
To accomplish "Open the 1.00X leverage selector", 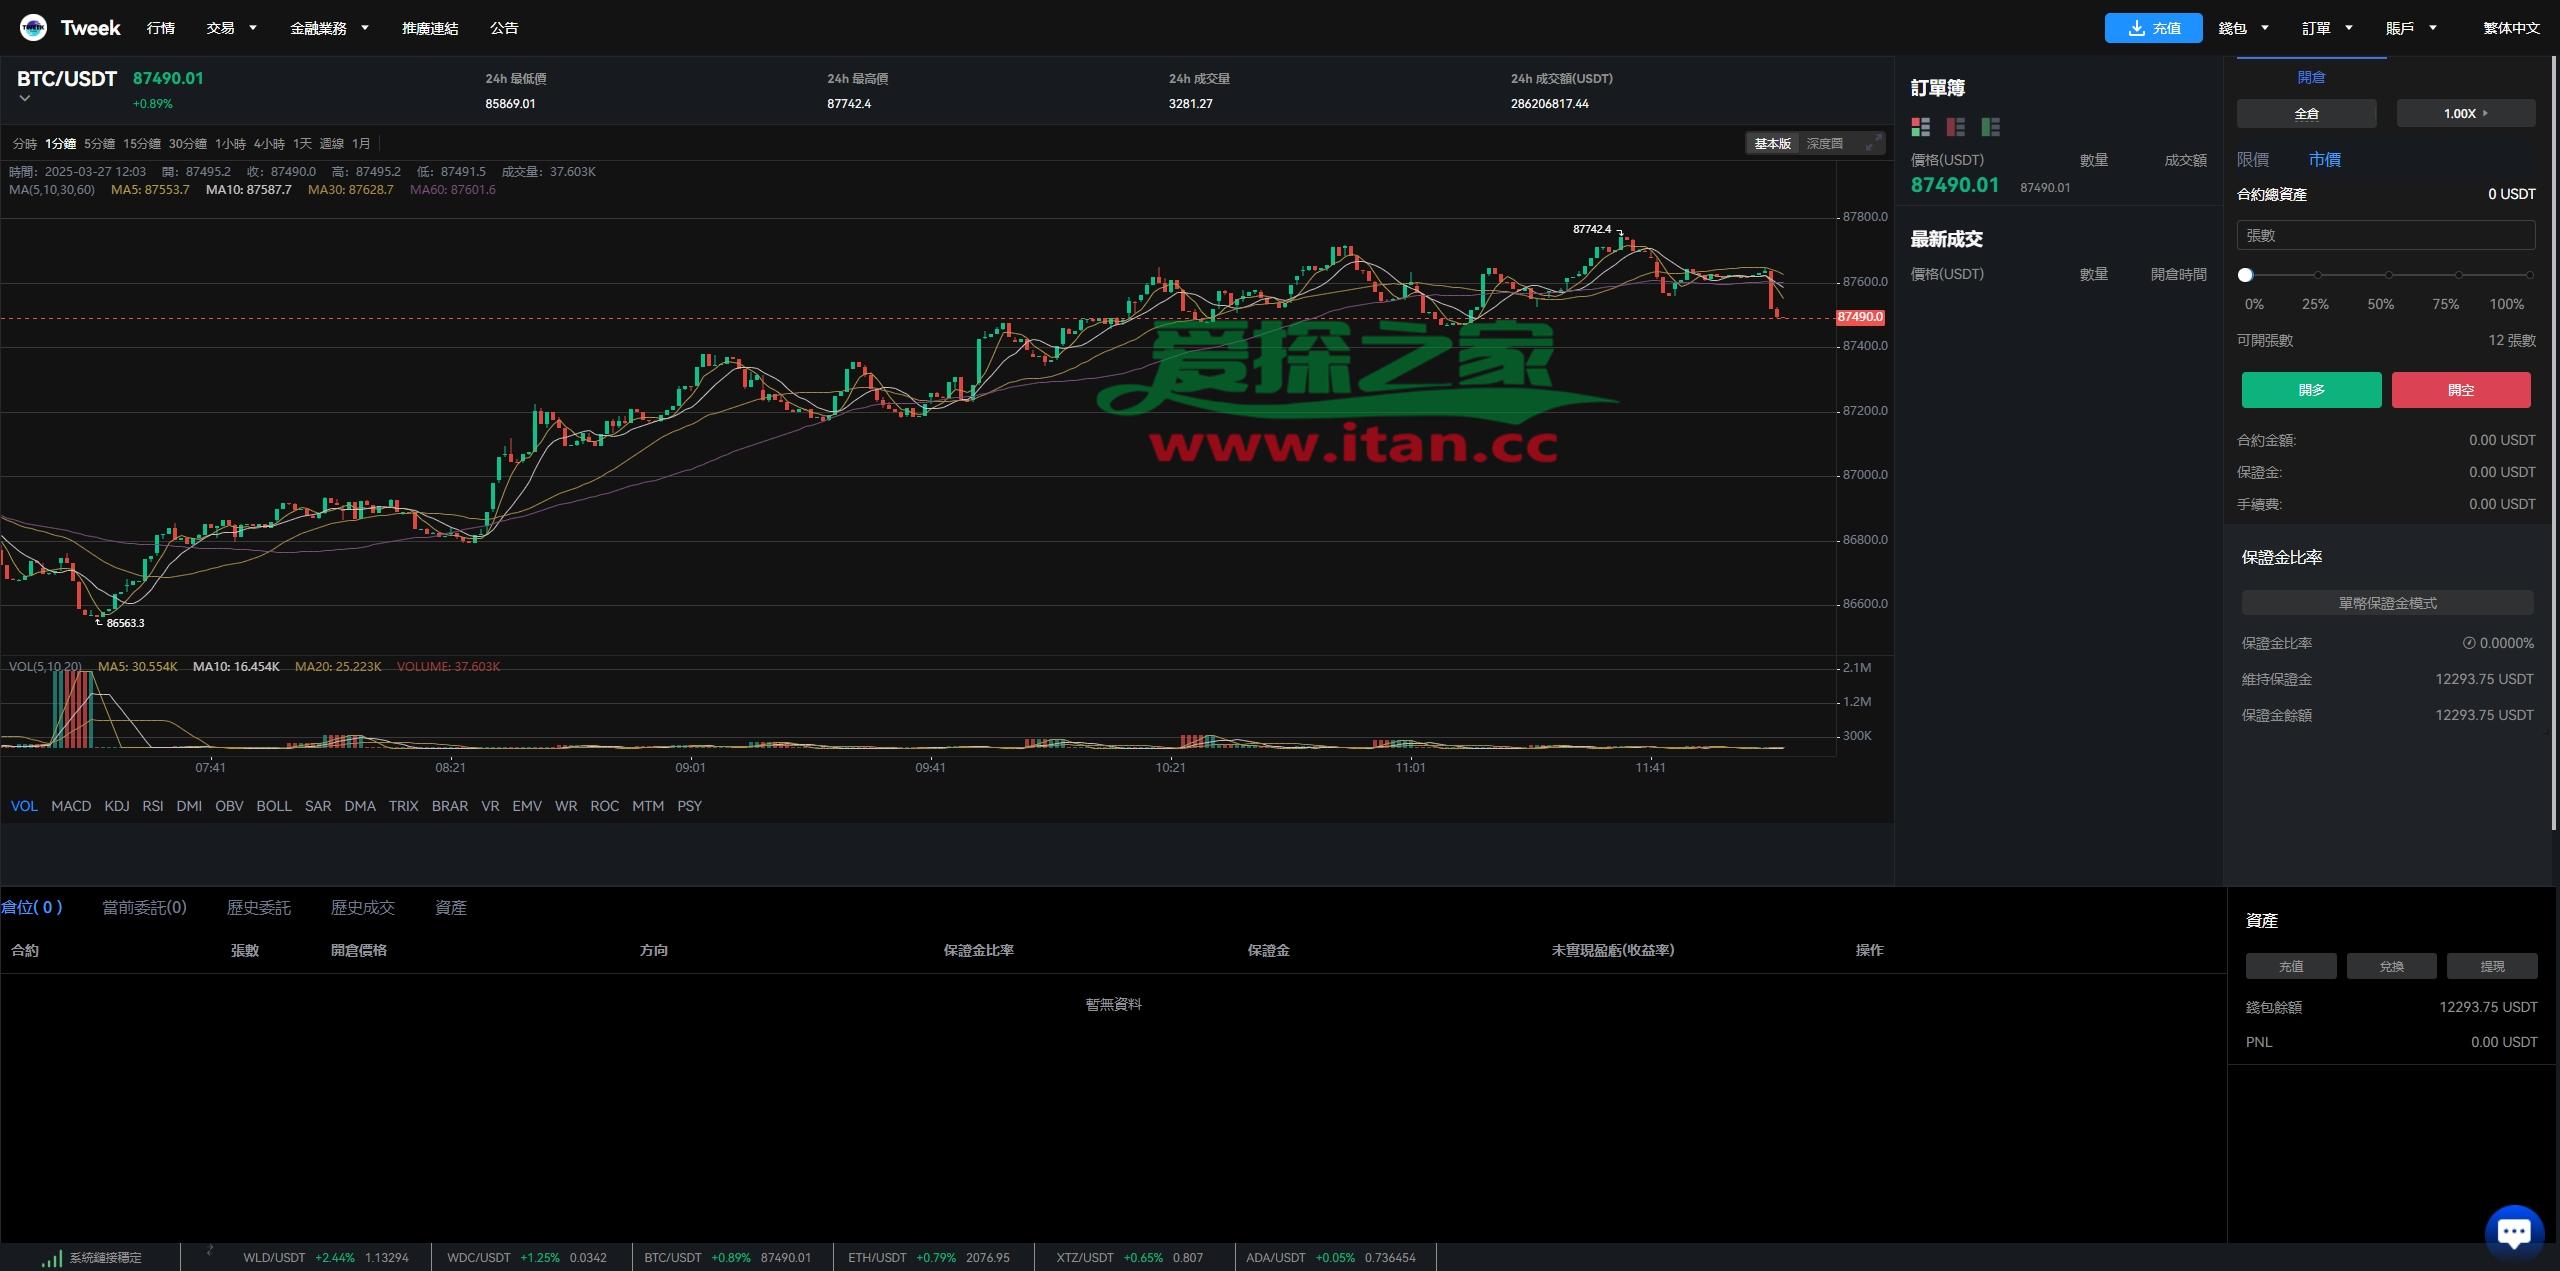I will [x=2465, y=114].
